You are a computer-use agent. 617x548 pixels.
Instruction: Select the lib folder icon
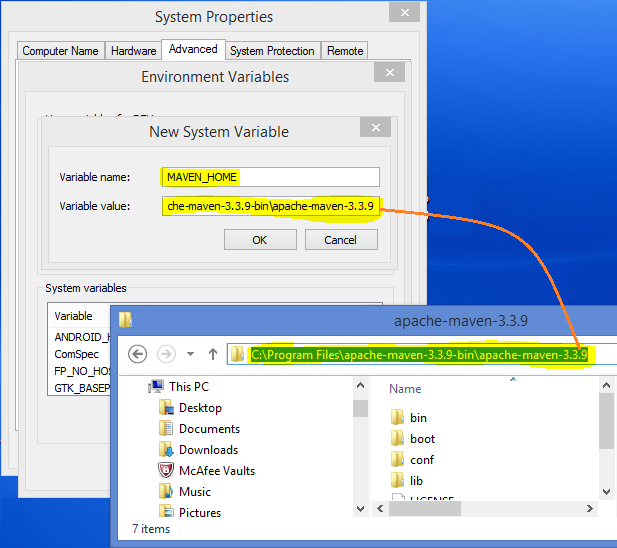pos(397,480)
